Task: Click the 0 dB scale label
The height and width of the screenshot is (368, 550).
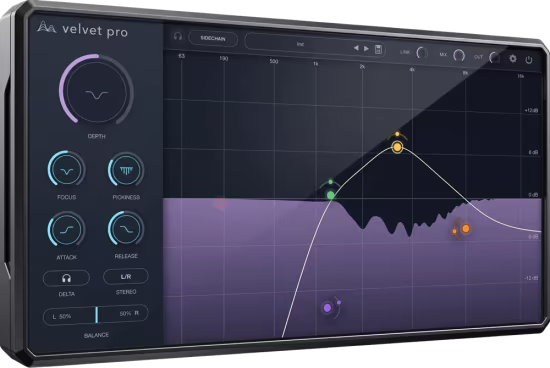Action: tap(533, 195)
